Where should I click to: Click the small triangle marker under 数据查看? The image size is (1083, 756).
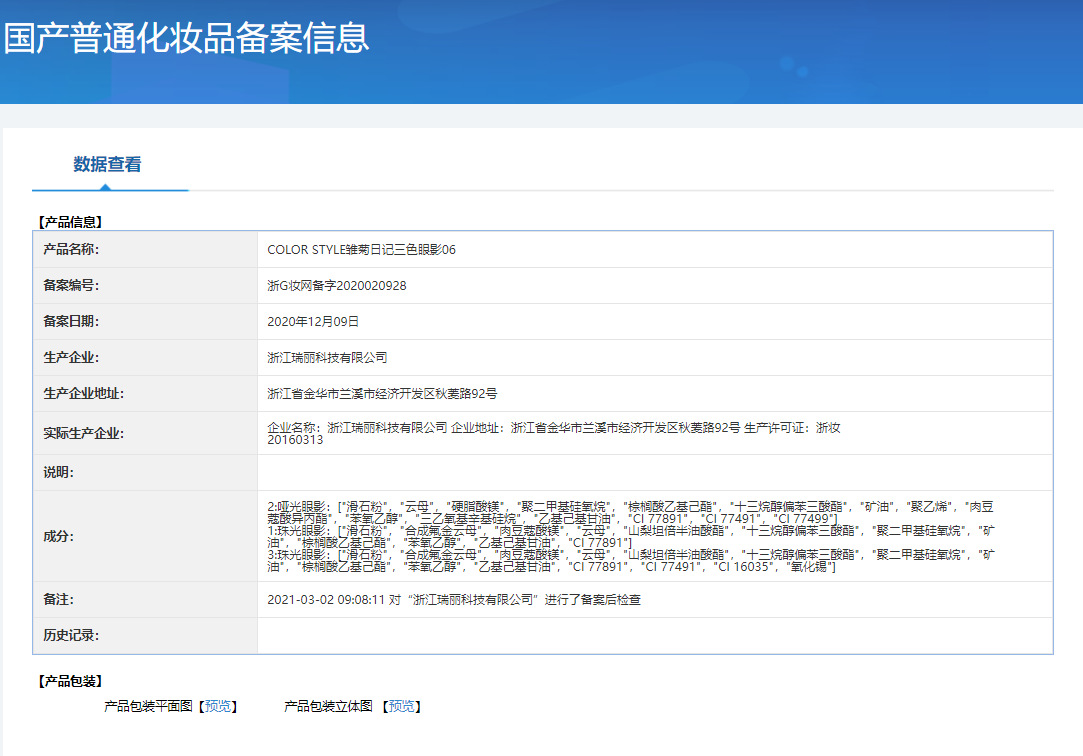click(105, 186)
